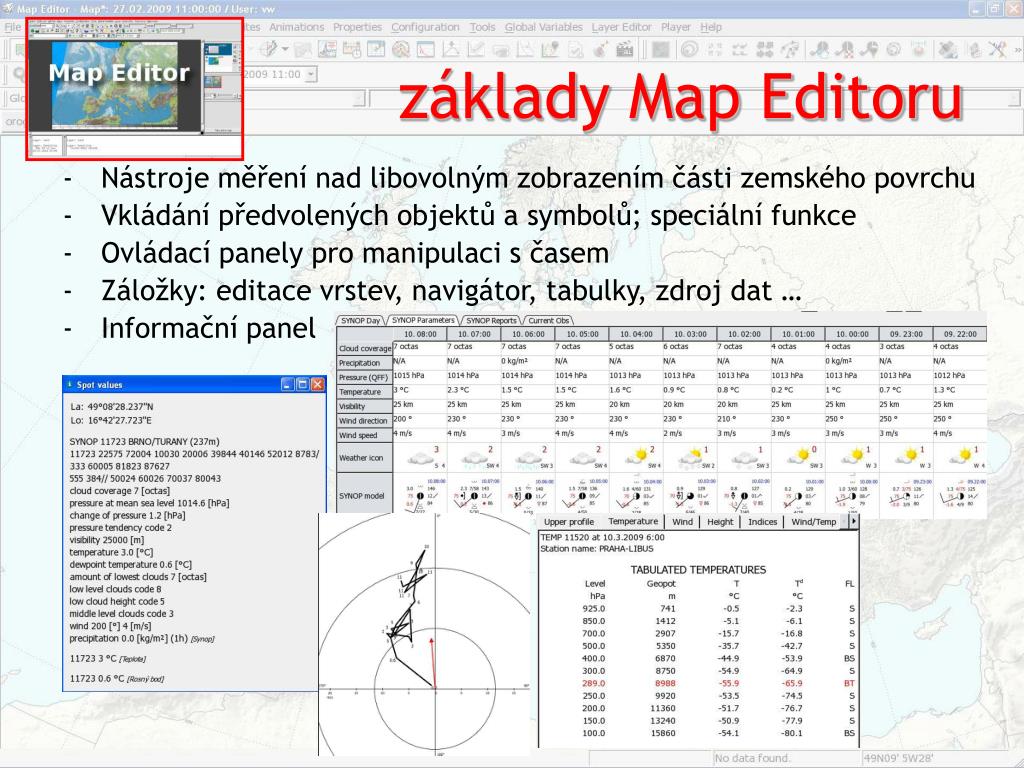Minimize the Spot values window

pos(288,385)
